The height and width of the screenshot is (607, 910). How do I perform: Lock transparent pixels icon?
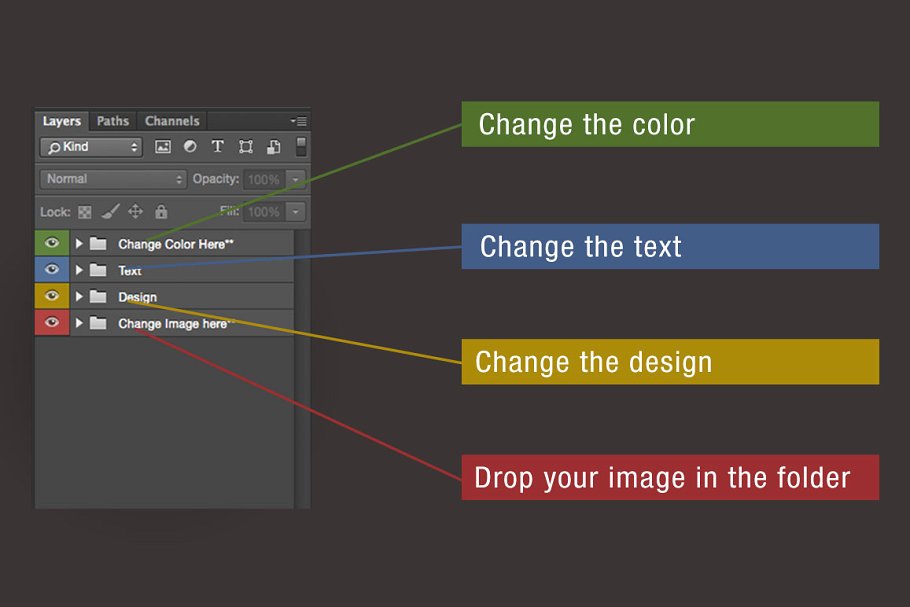85,212
